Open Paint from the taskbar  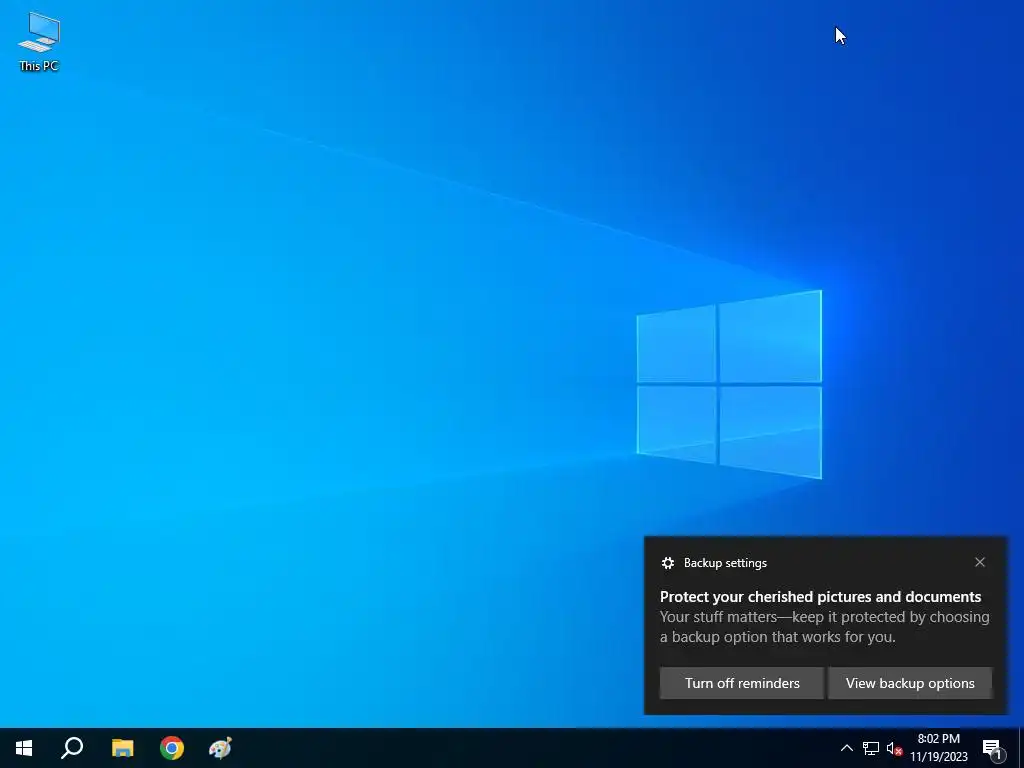tap(220, 748)
